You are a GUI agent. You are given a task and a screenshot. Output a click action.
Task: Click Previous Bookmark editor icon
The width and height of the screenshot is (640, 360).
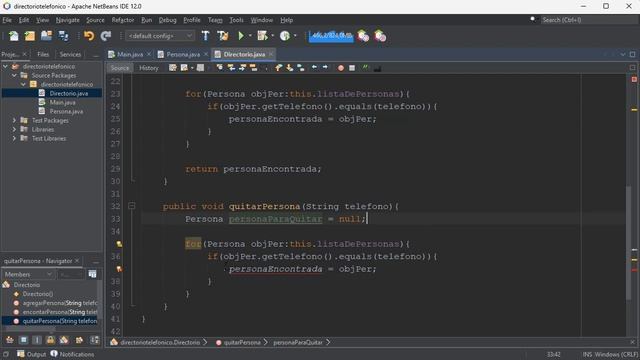[278, 68]
